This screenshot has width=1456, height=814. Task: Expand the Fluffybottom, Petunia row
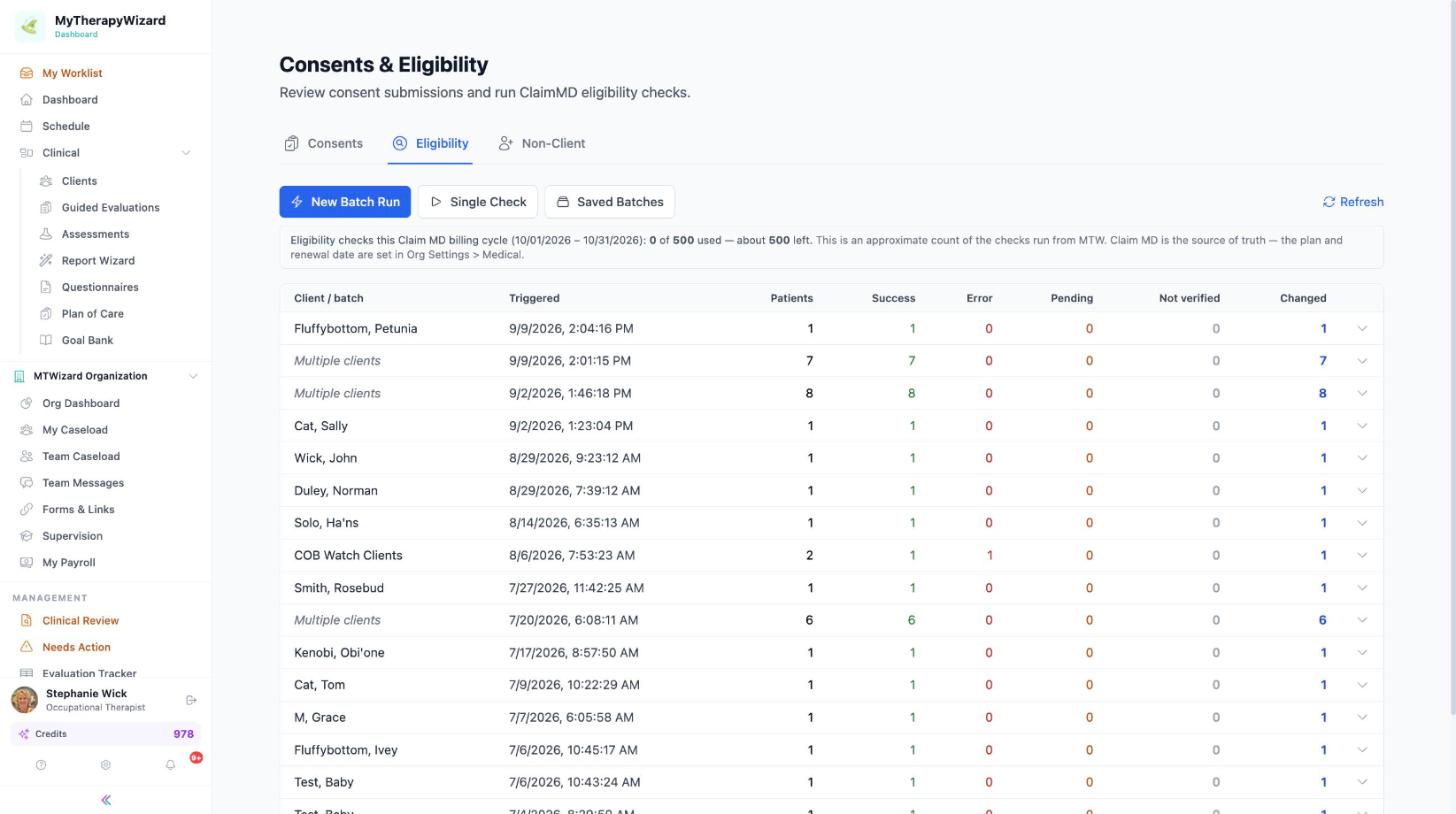pos(1362,329)
